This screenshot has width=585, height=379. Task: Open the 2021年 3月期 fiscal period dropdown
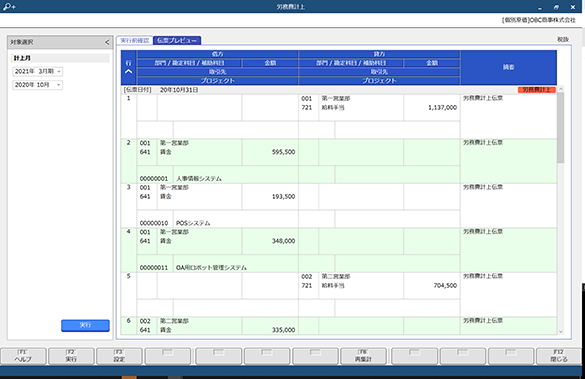point(37,71)
